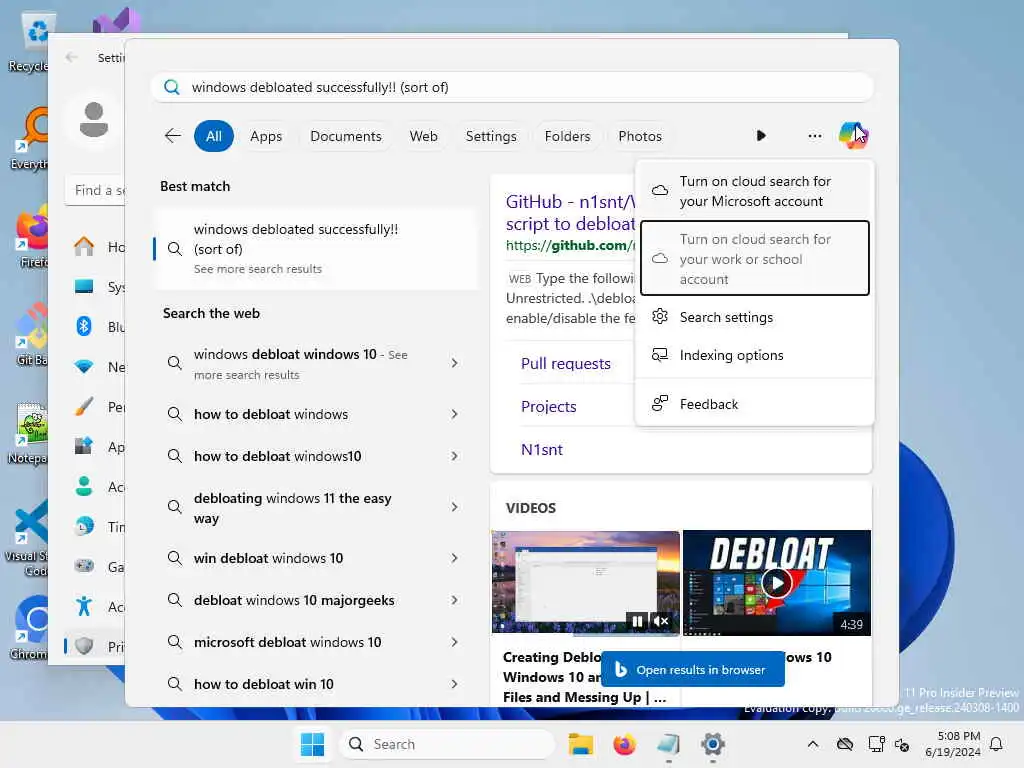Select the All filter tab
1024x768 pixels.
pyautogui.click(x=214, y=136)
